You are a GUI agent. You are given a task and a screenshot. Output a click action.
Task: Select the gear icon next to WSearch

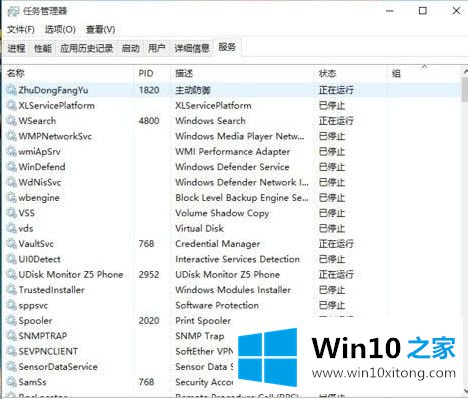coord(11,121)
